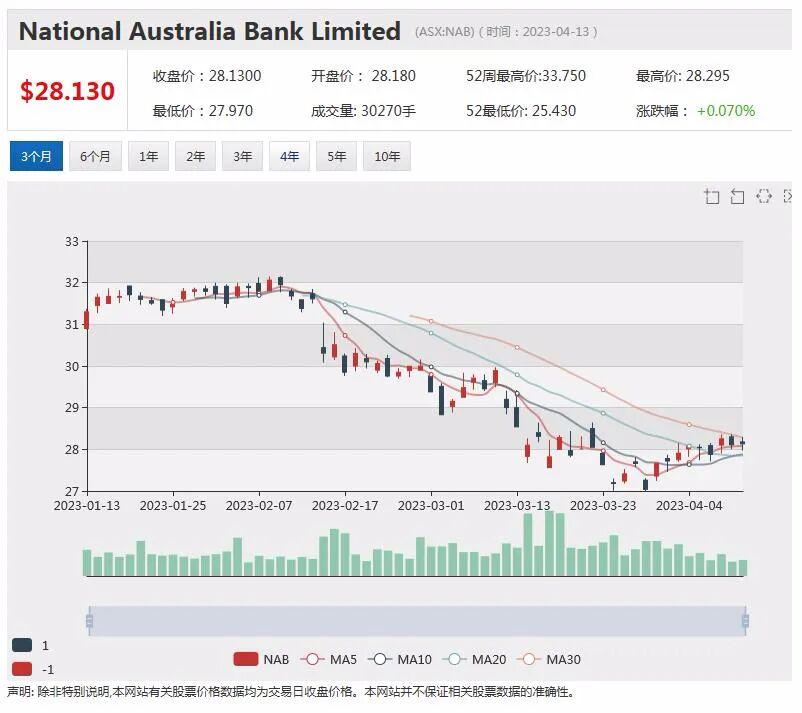The image size is (802, 713).
Task: Select the 1年 range tab
Action: click(148, 156)
